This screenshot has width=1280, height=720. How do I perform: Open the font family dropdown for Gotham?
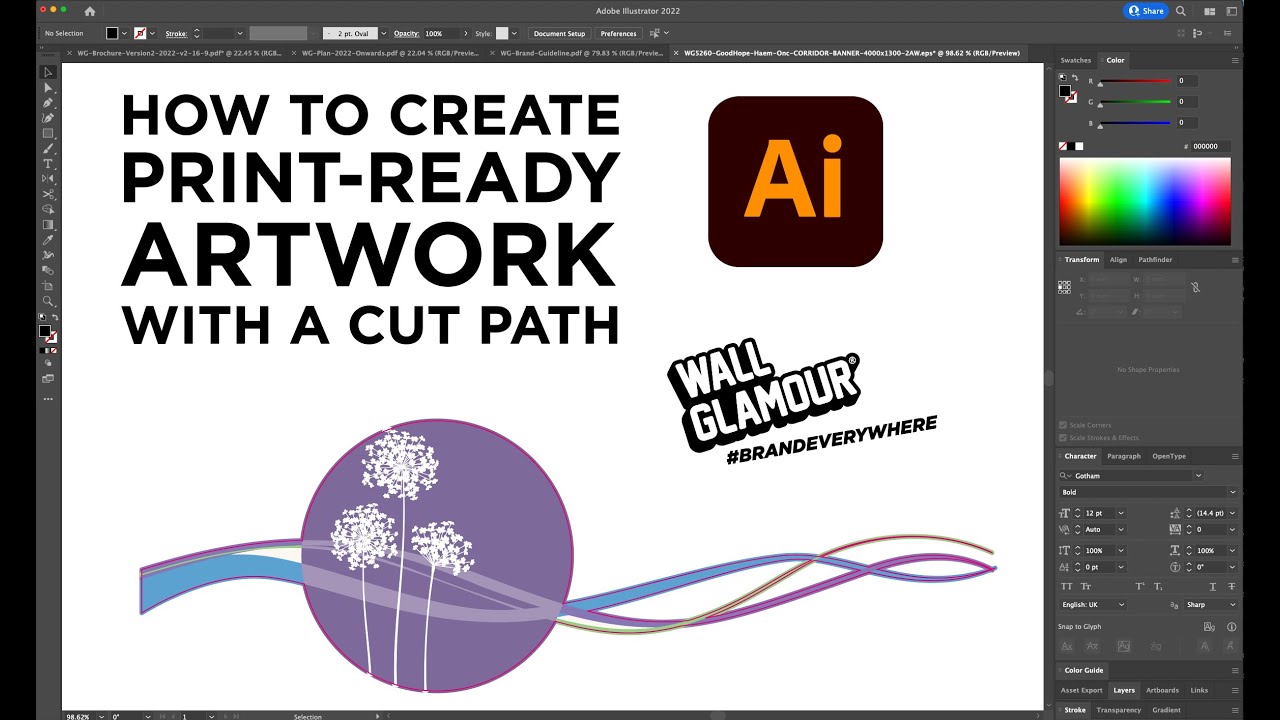click(1198, 476)
